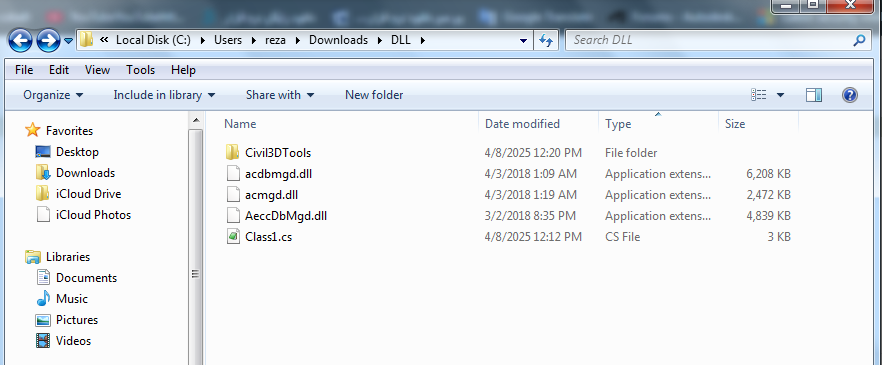Select Users in breadcrumb path
The width and height of the screenshot is (882, 365).
[x=228, y=40]
